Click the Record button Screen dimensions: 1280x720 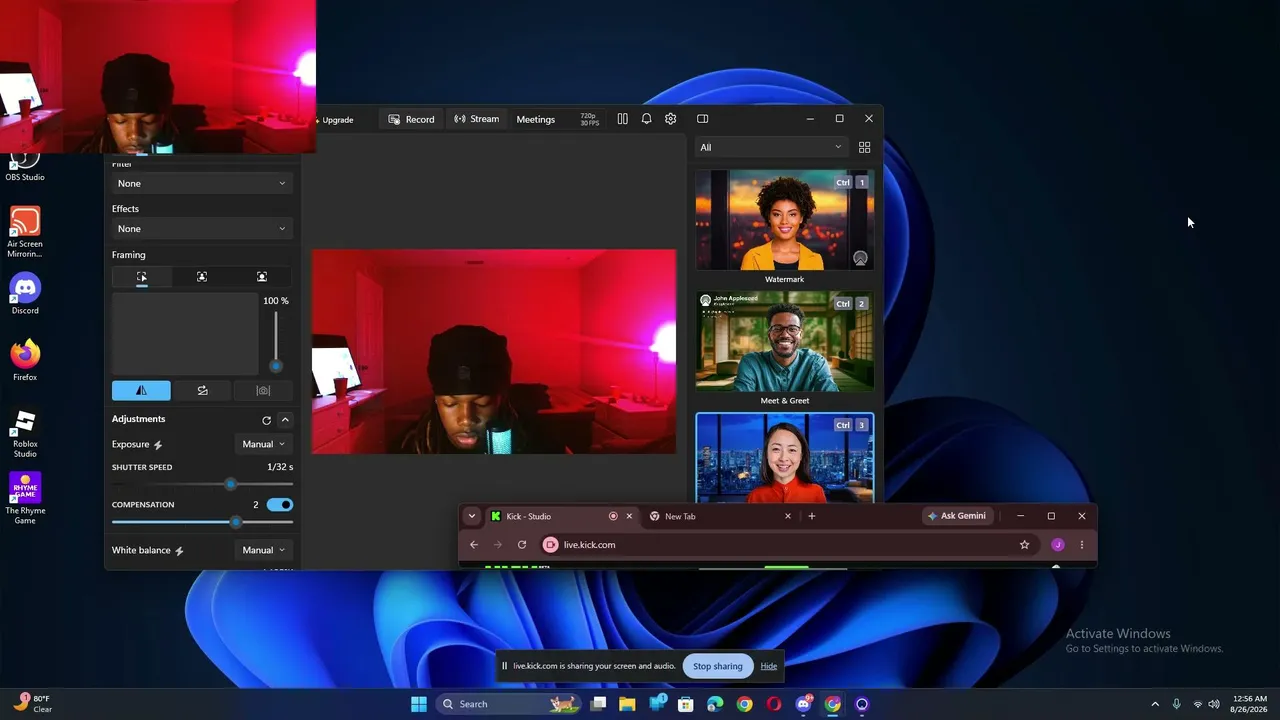411,119
